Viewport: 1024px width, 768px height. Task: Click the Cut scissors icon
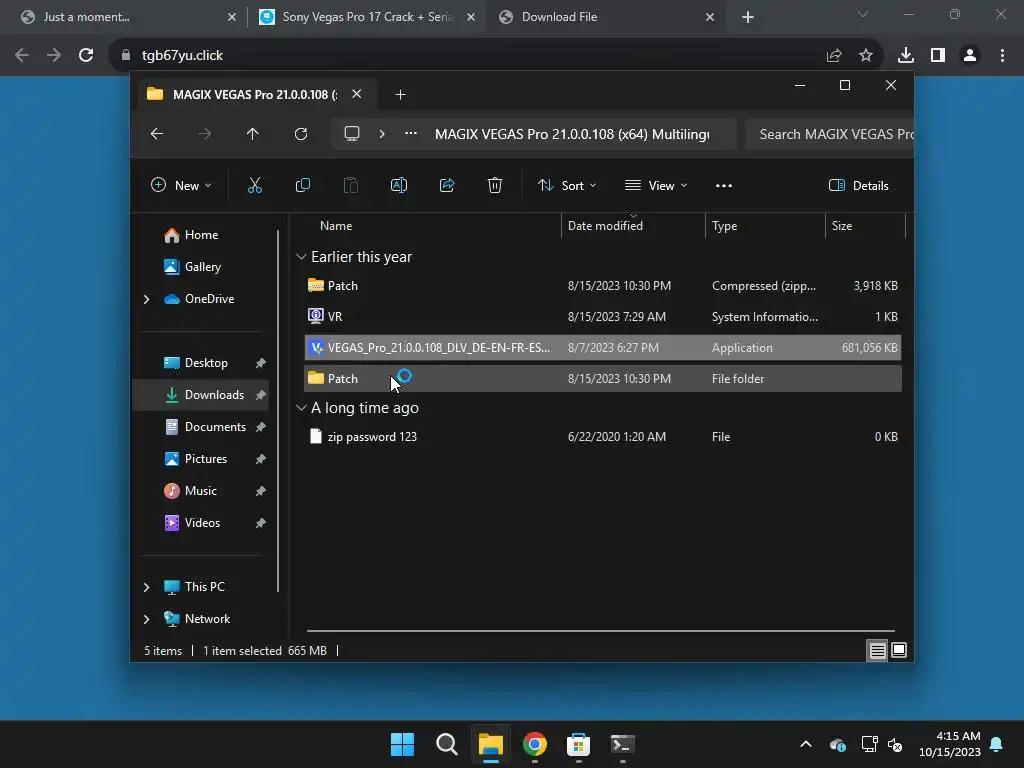255,185
